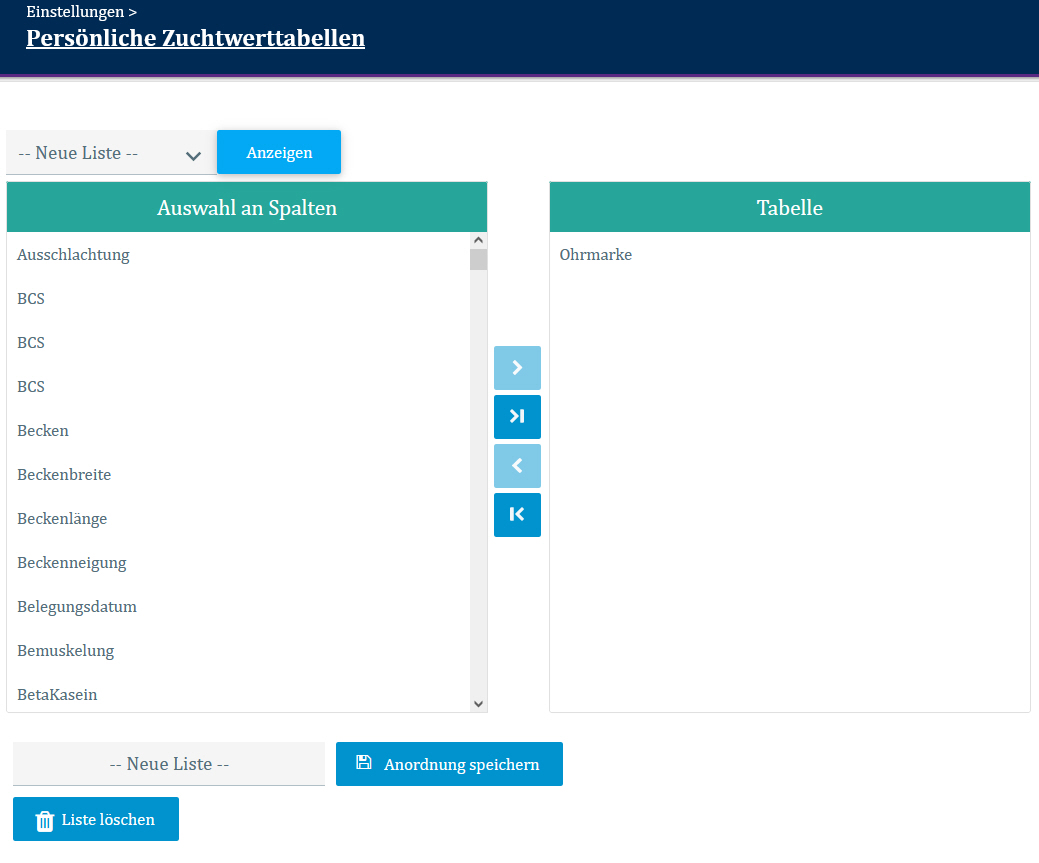Open the Persönliche Zuchtwerttabellen heading link

coord(195,39)
